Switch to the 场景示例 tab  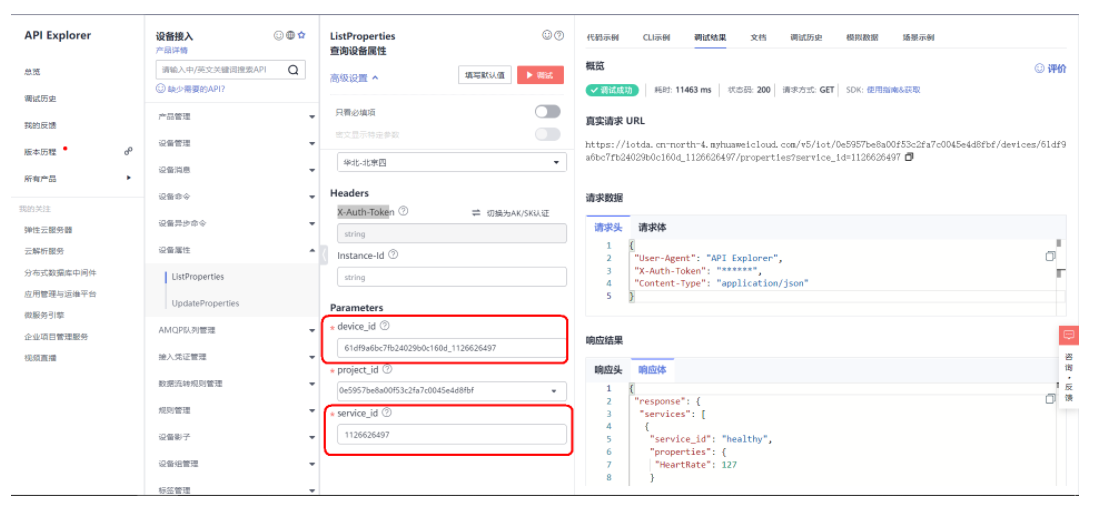[x=918, y=37]
